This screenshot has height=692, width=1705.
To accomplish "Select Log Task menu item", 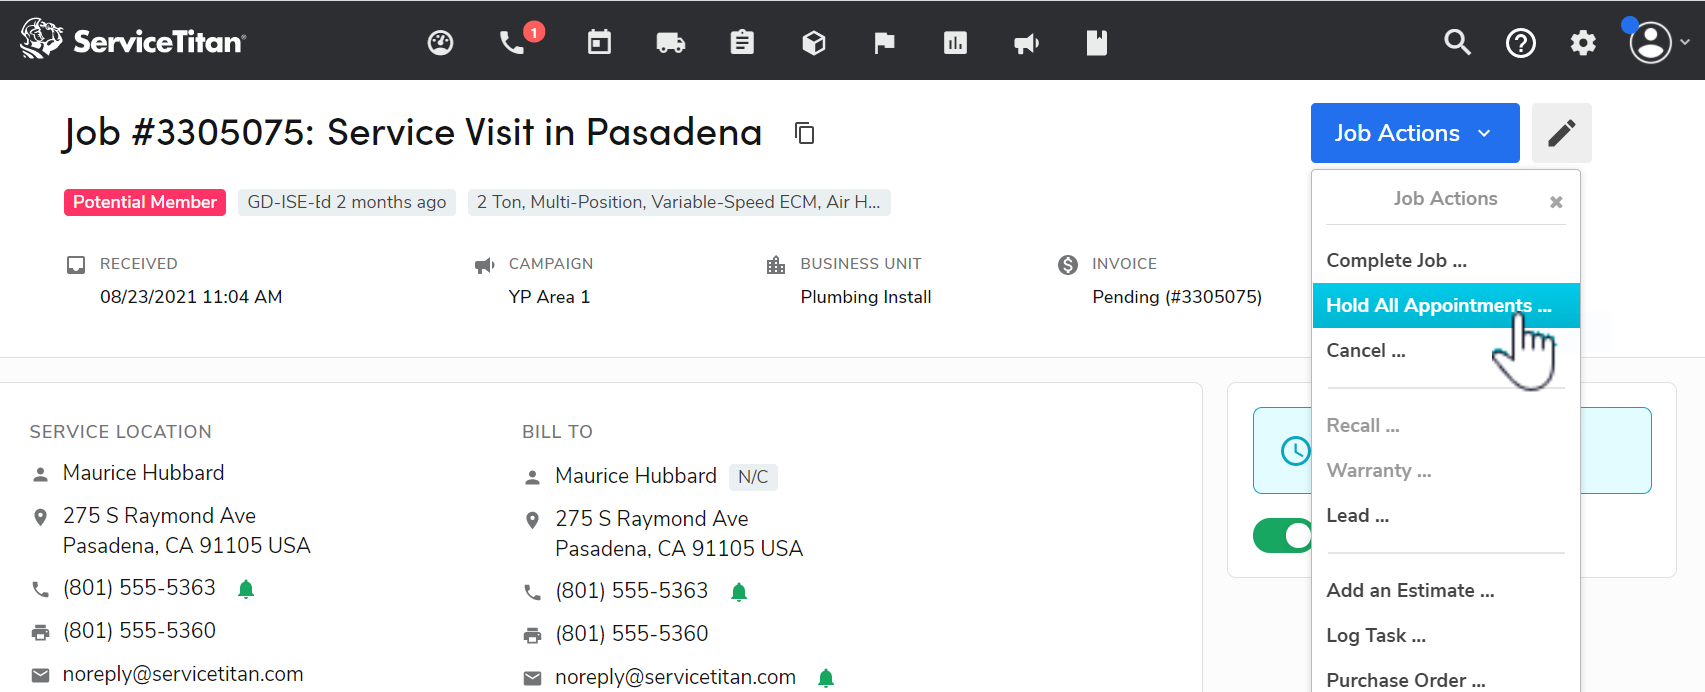I will pyautogui.click(x=1446, y=635).
